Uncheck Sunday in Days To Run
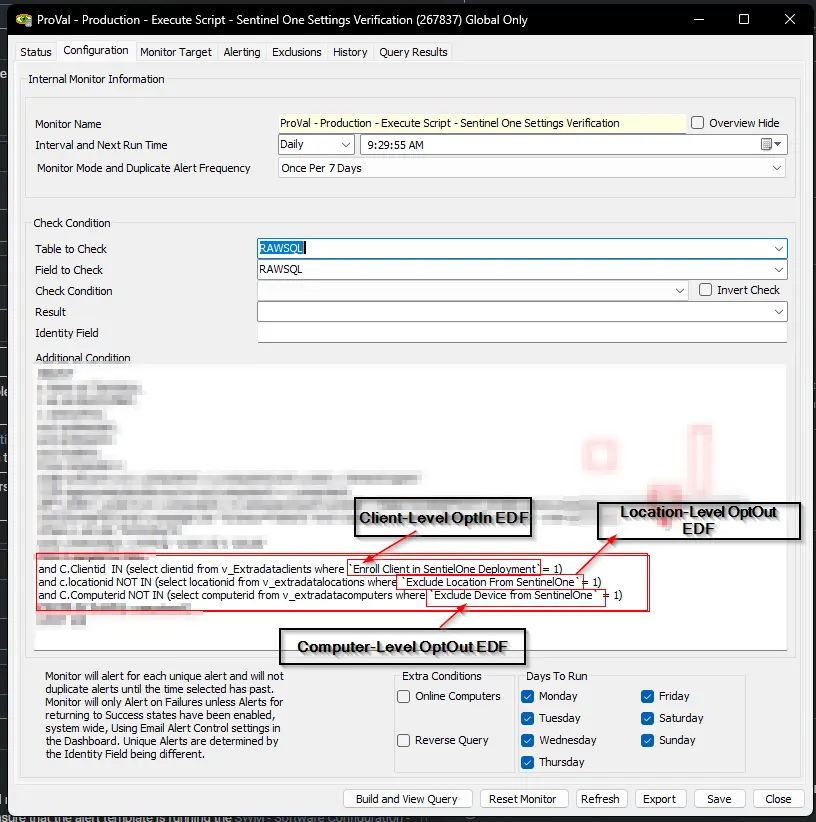This screenshot has height=822, width=816. click(647, 740)
